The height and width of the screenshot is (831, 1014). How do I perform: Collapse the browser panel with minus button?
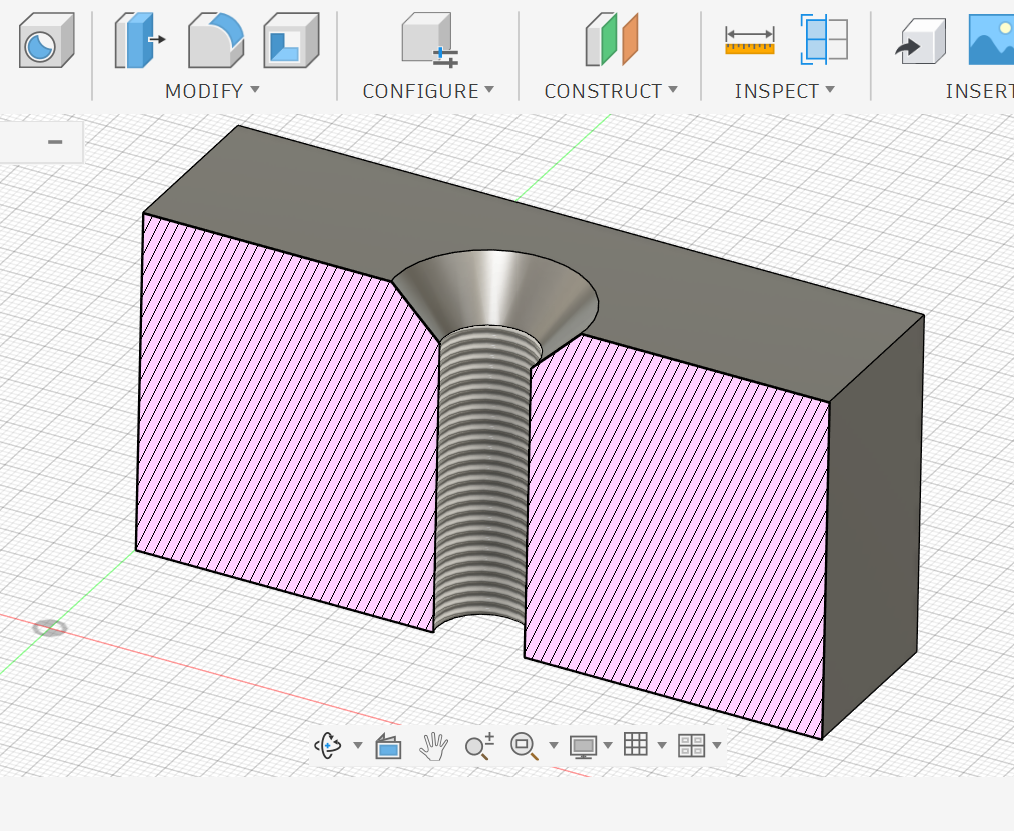(x=55, y=142)
